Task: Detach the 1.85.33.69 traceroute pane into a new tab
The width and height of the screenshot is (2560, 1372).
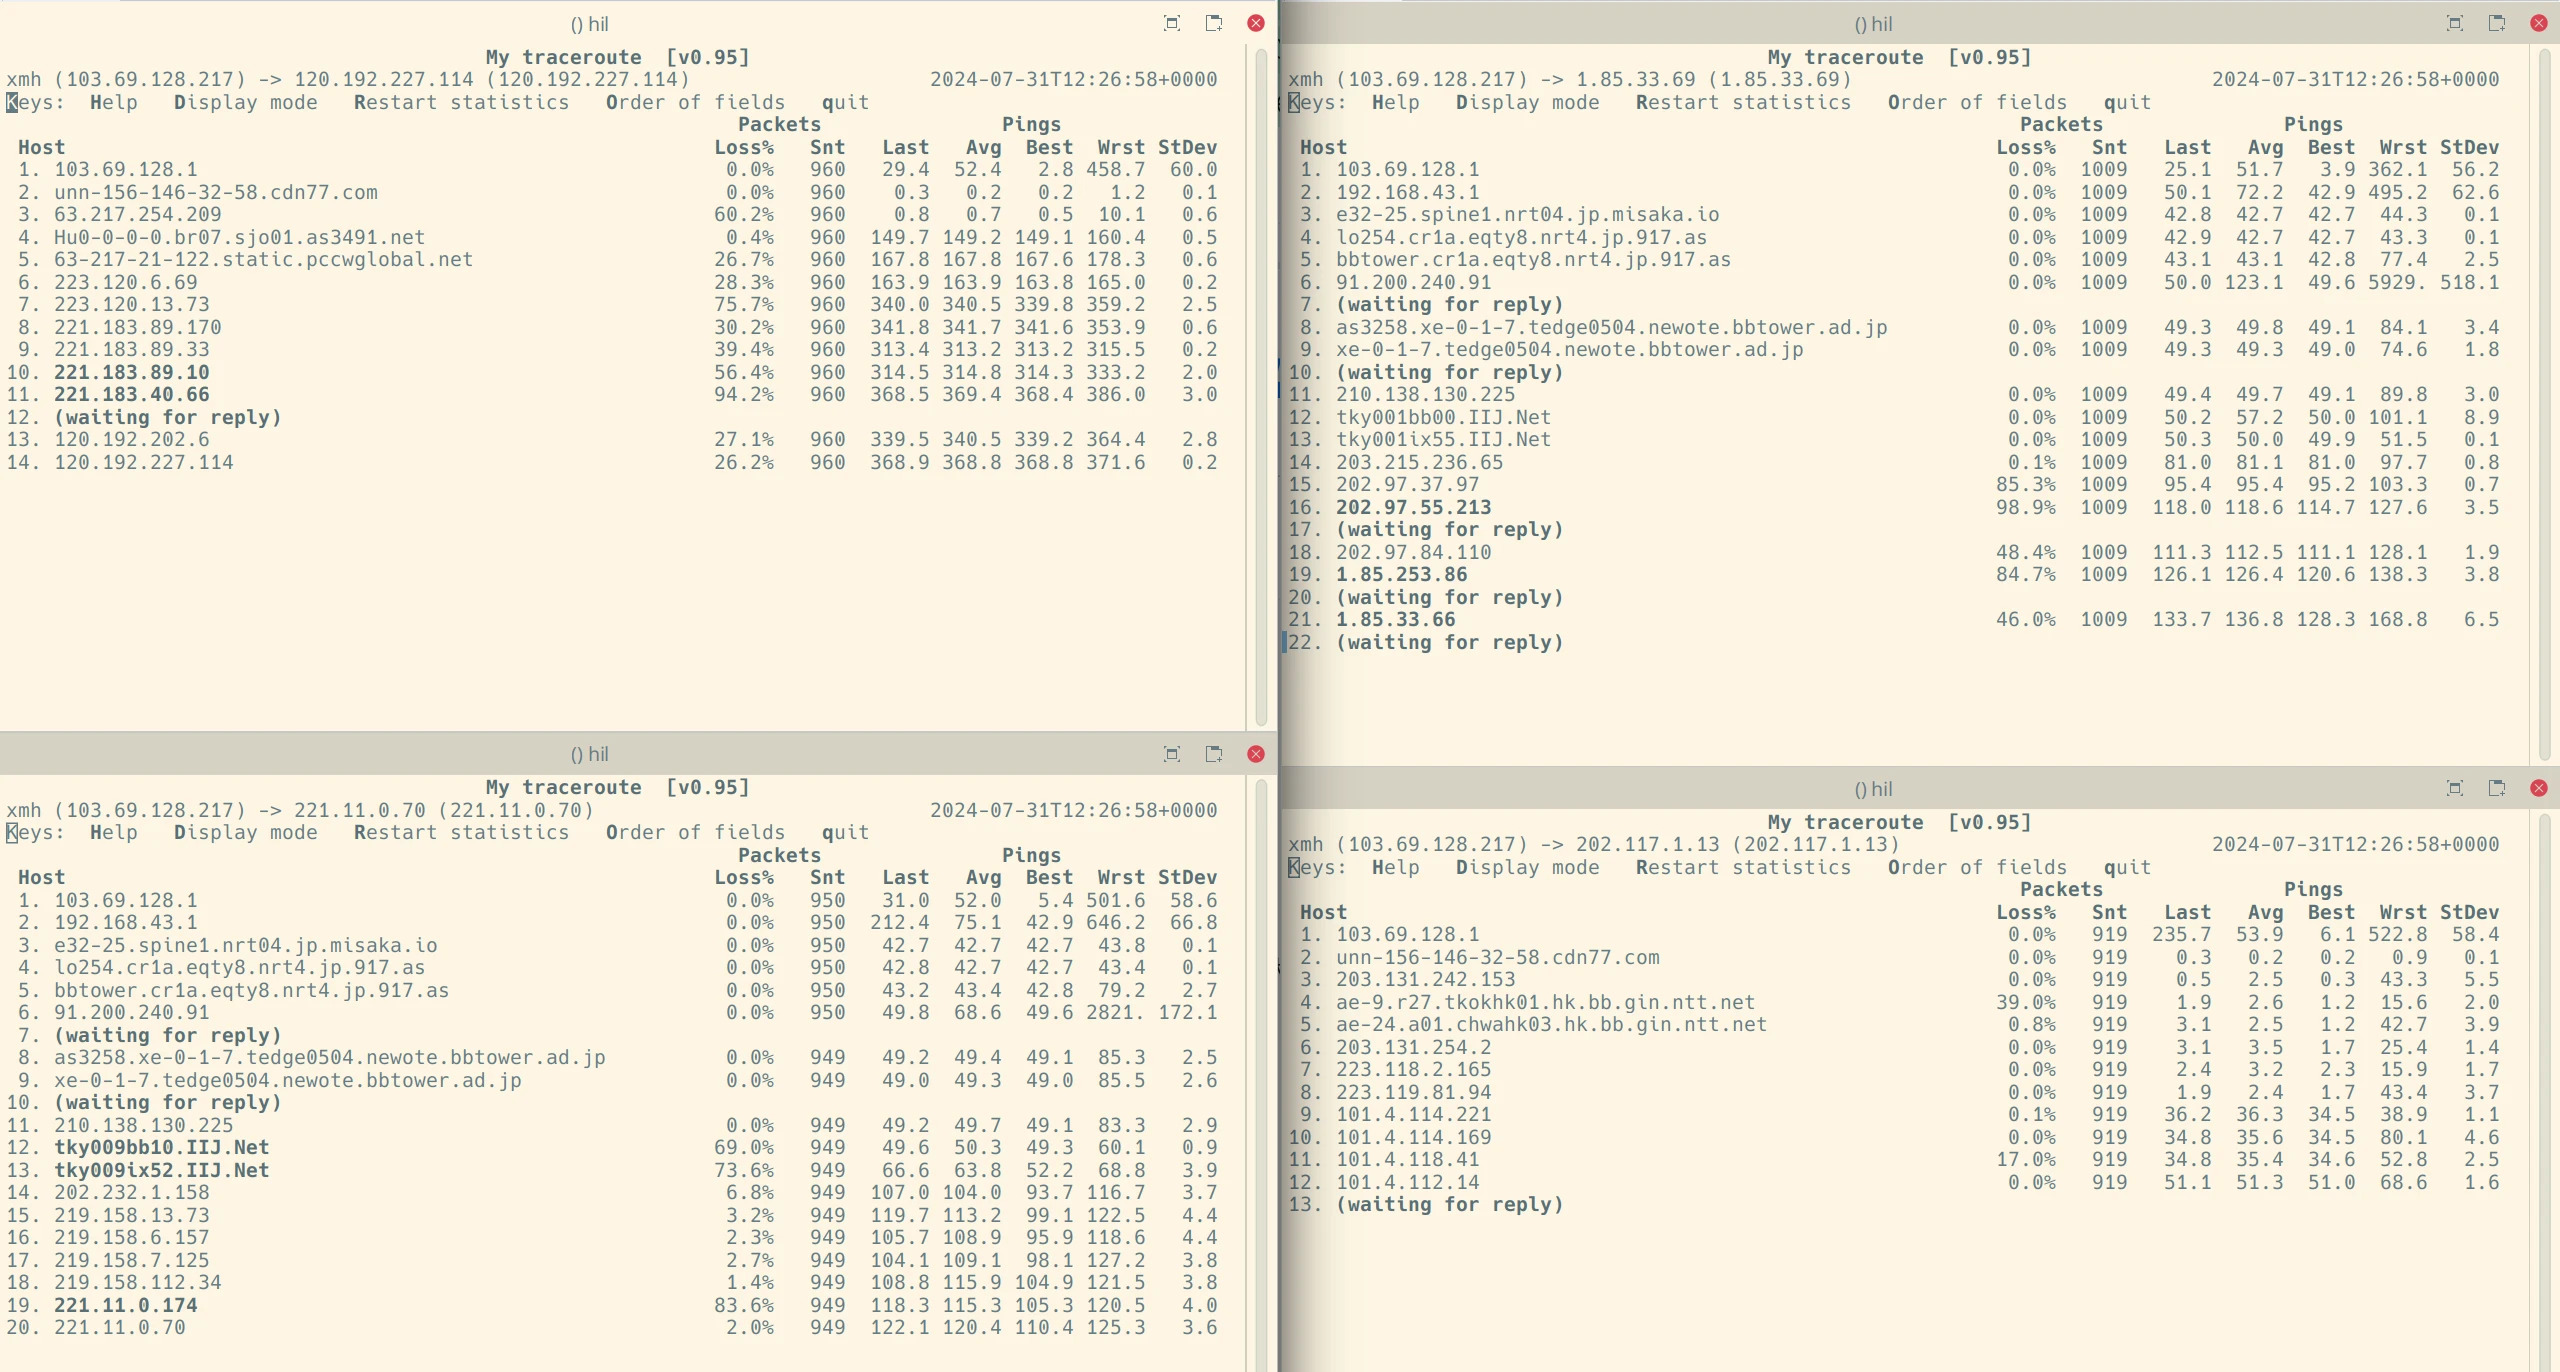Action: (2496, 23)
